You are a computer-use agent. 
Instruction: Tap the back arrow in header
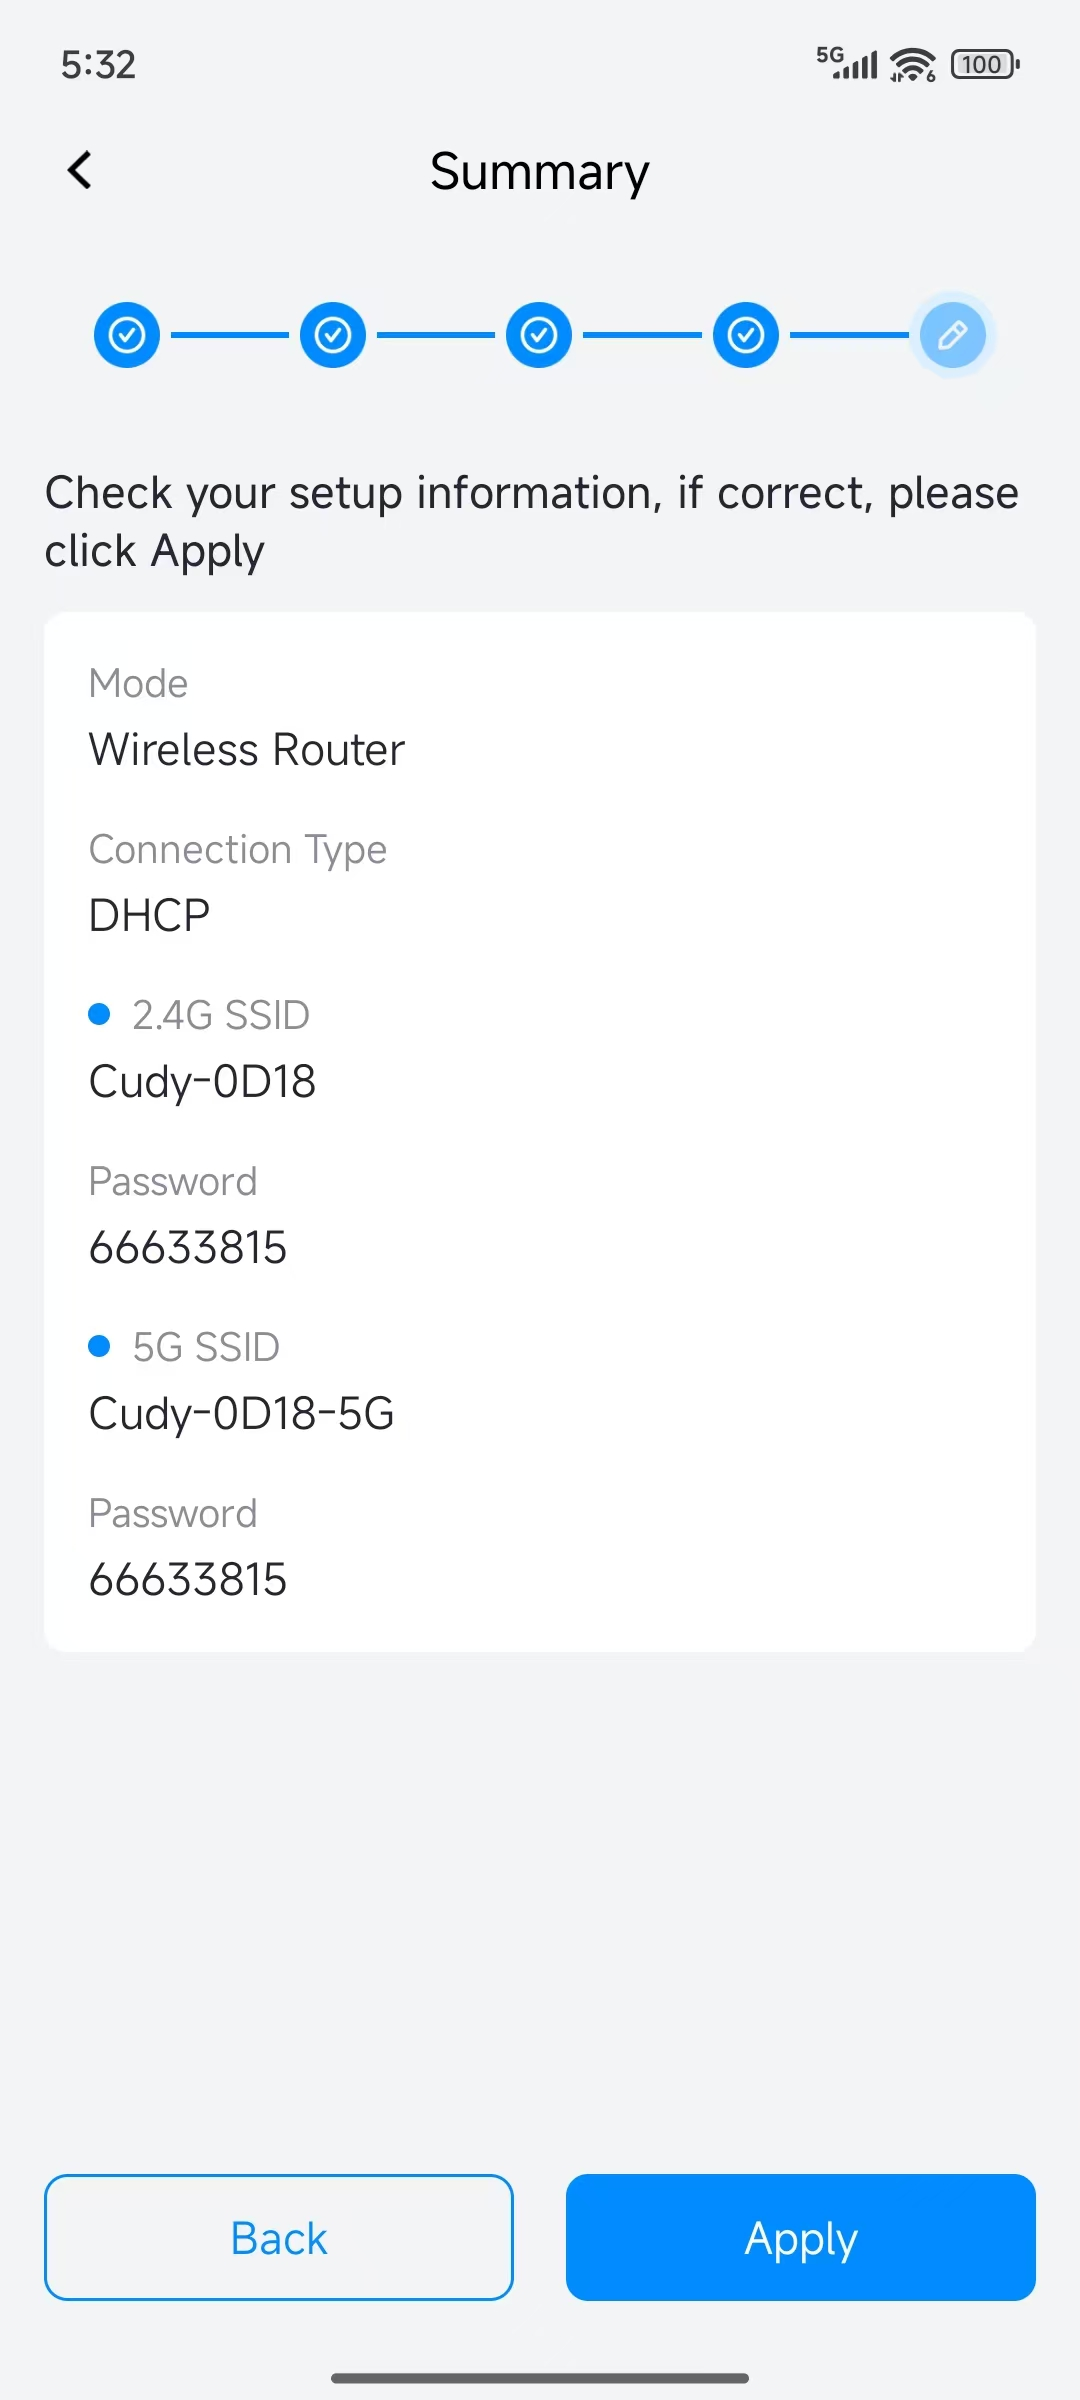click(80, 170)
